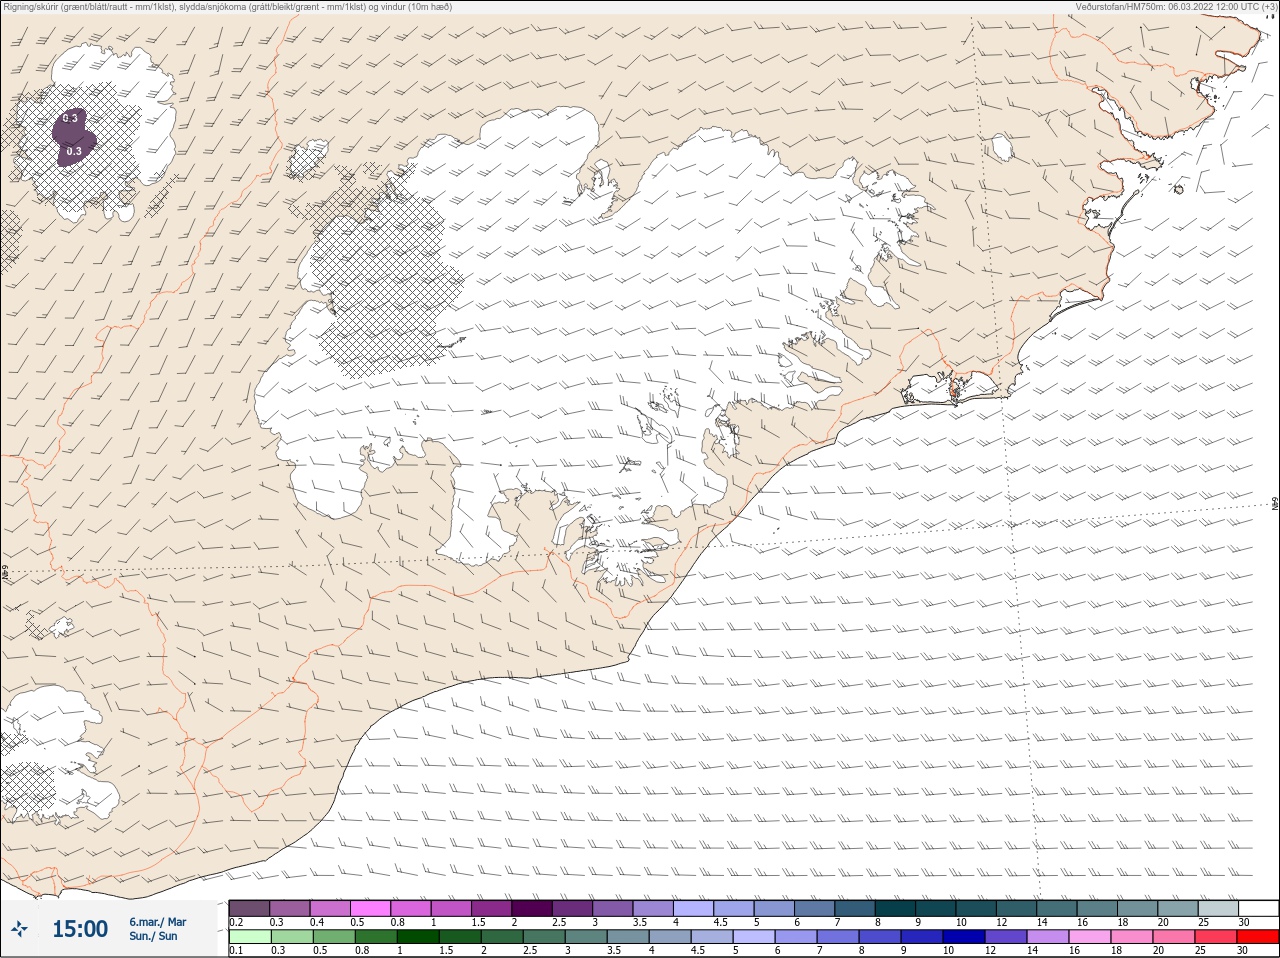1280x958 pixels.
Task: Click the weekday text "Sun./ Sun"
Action: [x=153, y=936]
